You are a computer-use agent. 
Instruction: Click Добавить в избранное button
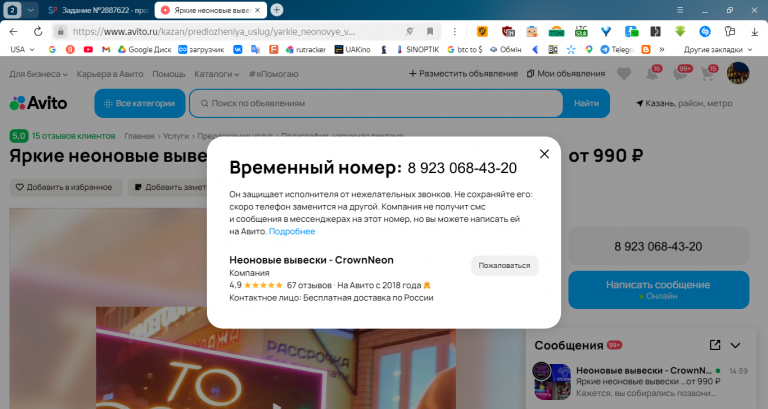tap(66, 187)
